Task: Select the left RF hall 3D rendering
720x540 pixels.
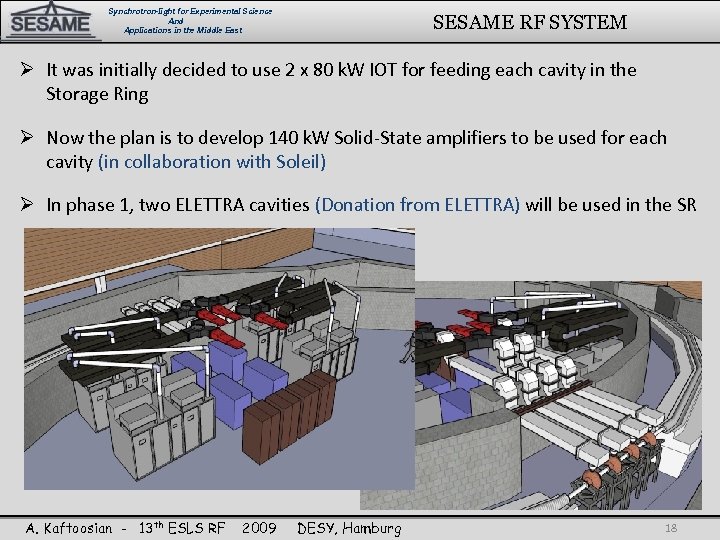Action: [x=219, y=359]
